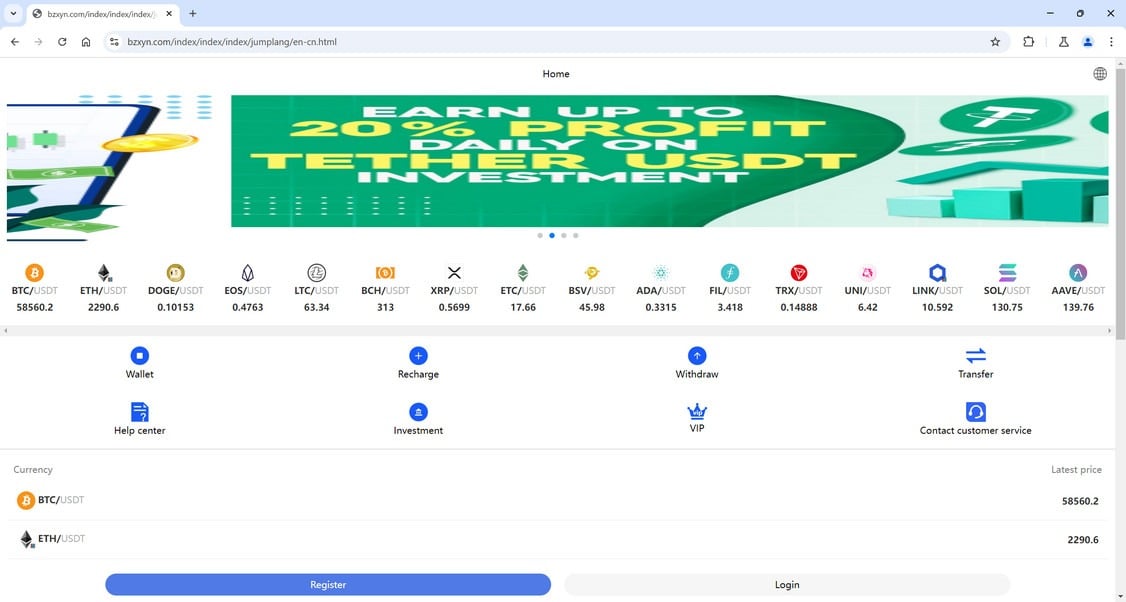Screen dimensions: 1126x602
Task: Click the Login button
Action: 787,585
